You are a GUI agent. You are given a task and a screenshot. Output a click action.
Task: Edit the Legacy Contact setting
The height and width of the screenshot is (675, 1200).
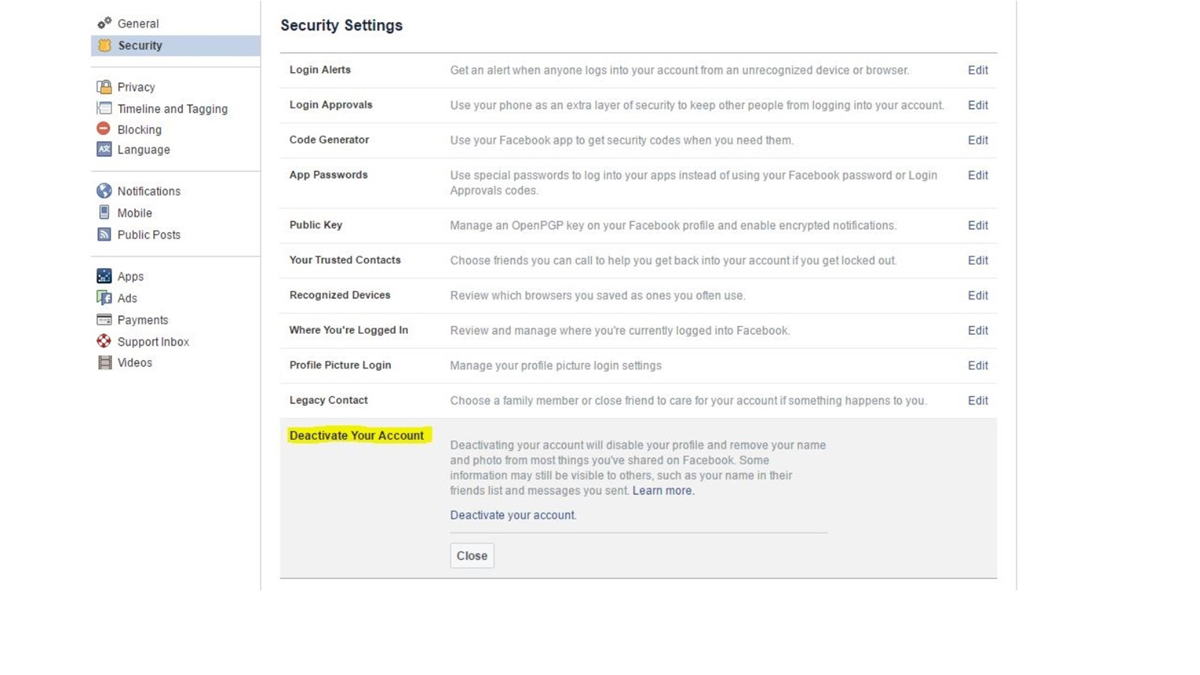coord(977,400)
